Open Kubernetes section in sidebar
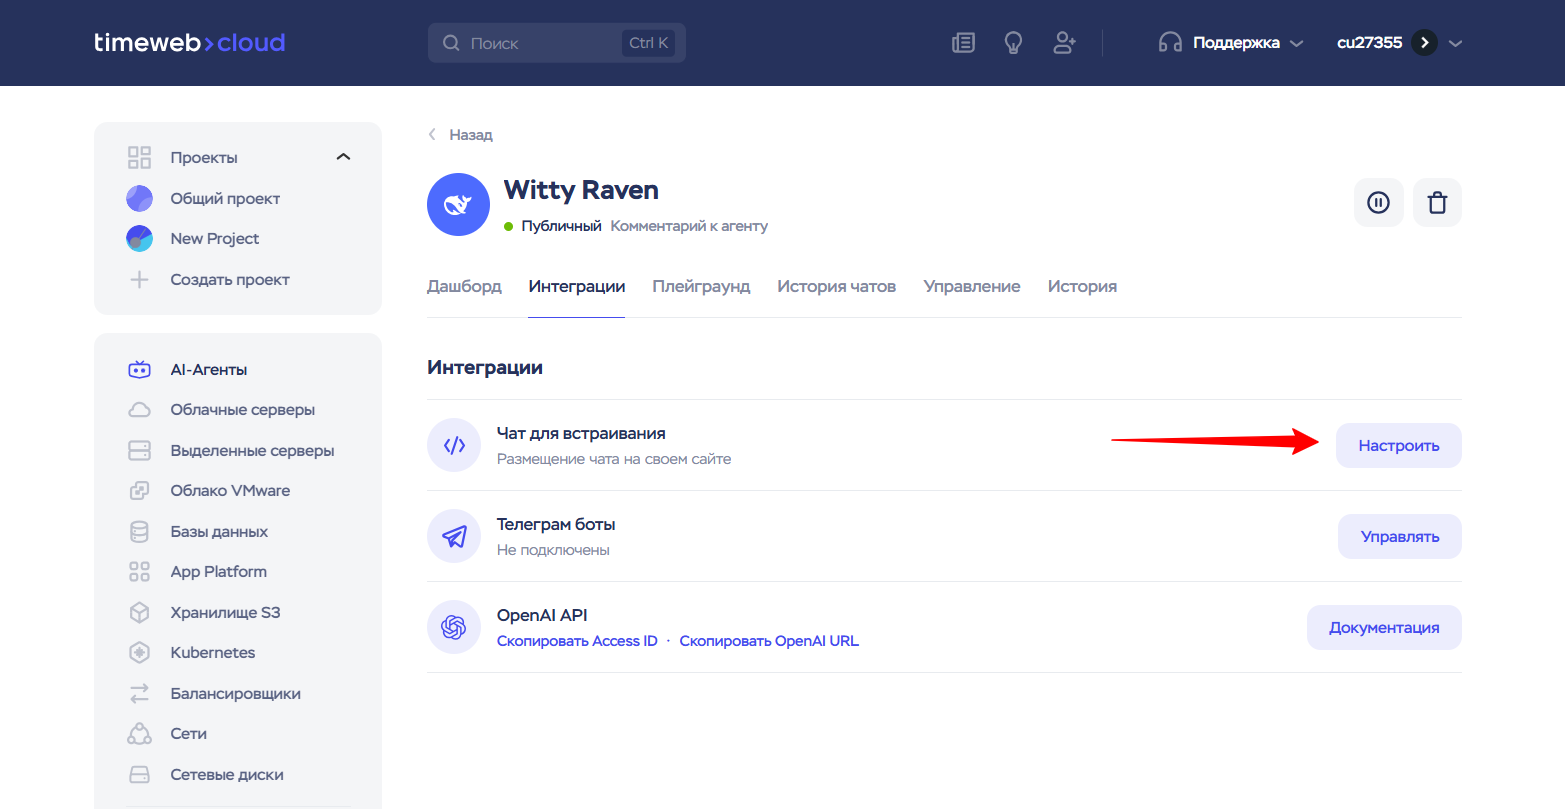 click(x=212, y=653)
